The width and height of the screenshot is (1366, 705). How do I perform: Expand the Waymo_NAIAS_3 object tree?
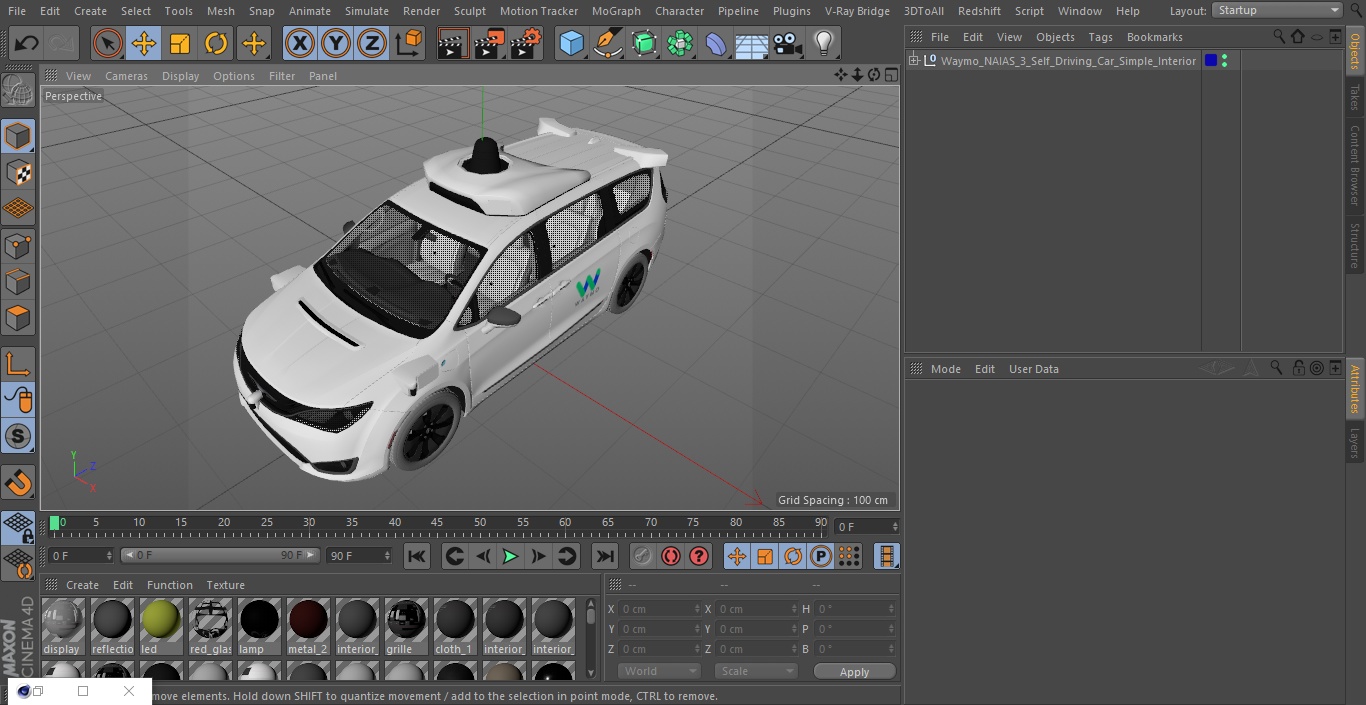[914, 61]
